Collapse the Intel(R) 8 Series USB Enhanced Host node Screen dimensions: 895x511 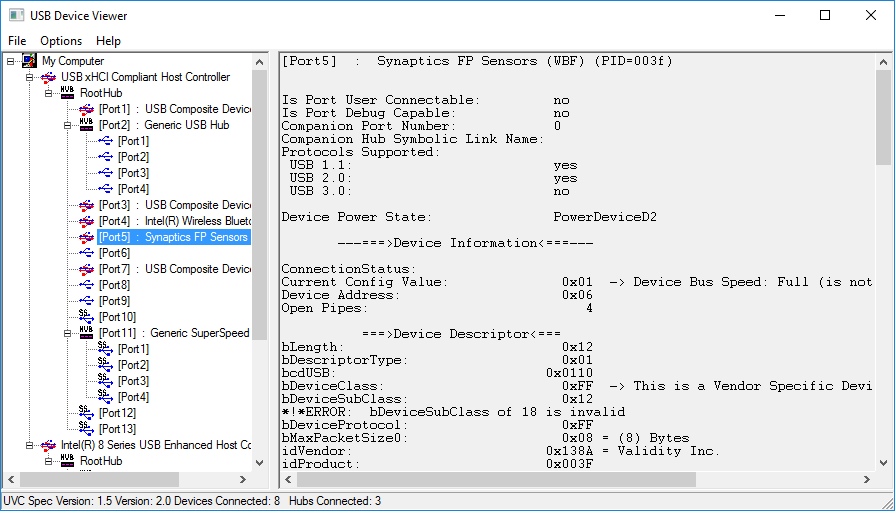pos(30,445)
